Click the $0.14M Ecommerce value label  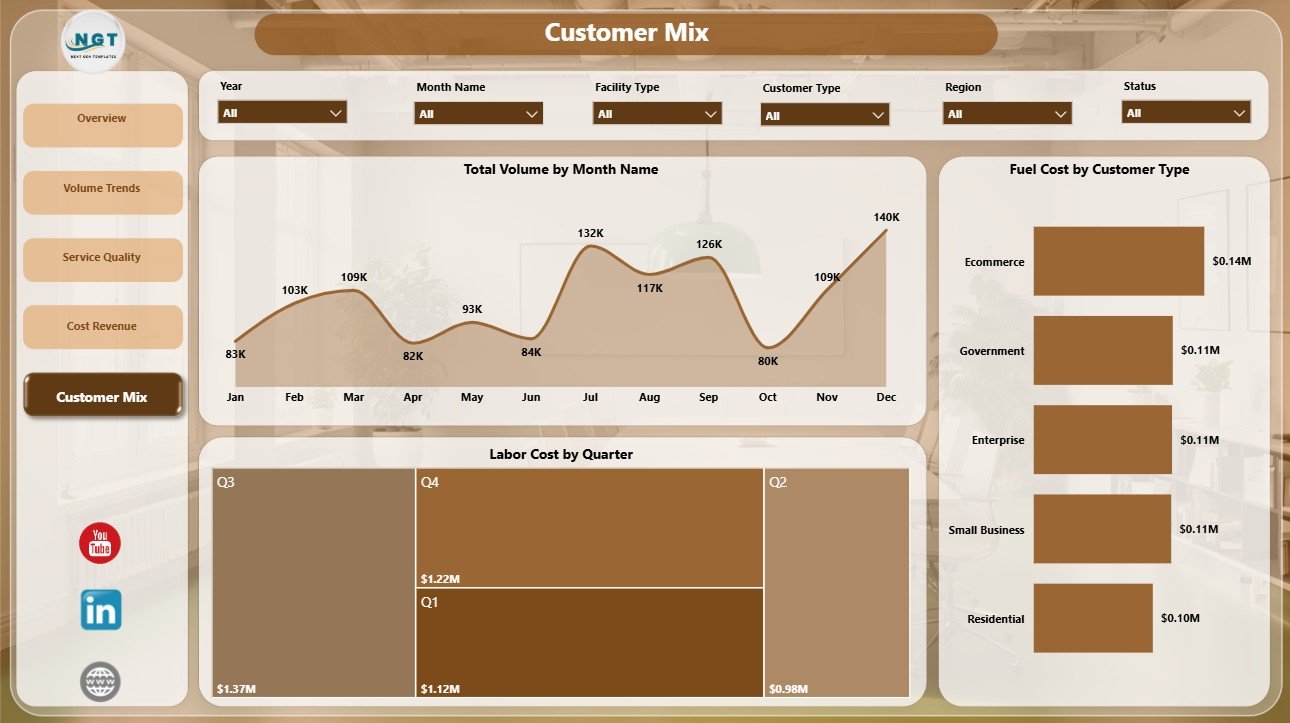1232,261
